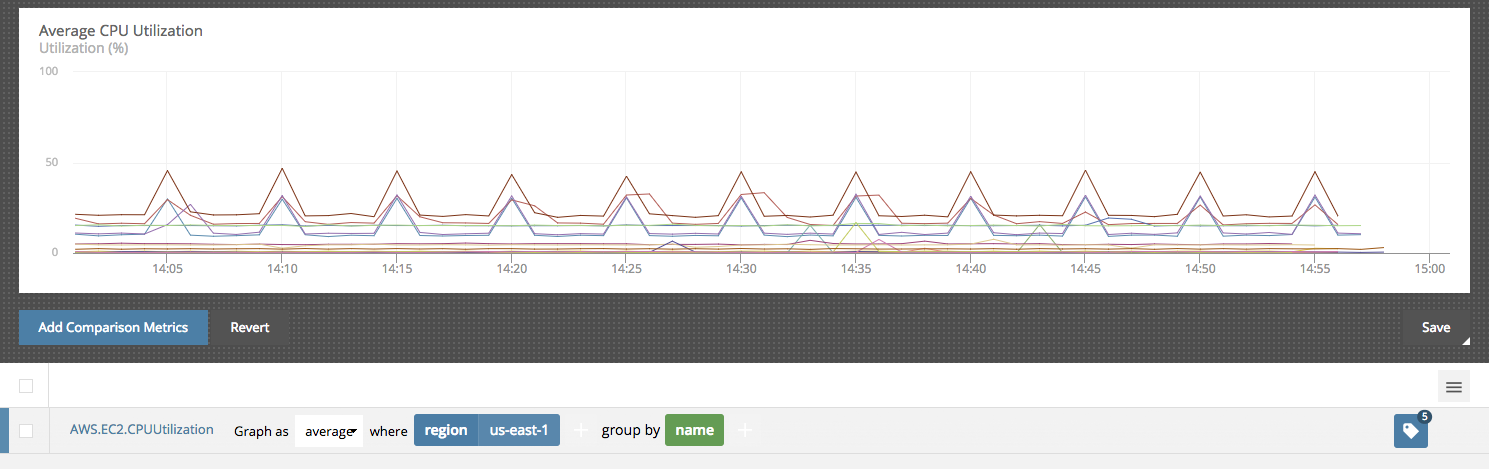Add a filter with plus after us-east-1
Screen dimensions: 1489x469
tap(580, 430)
